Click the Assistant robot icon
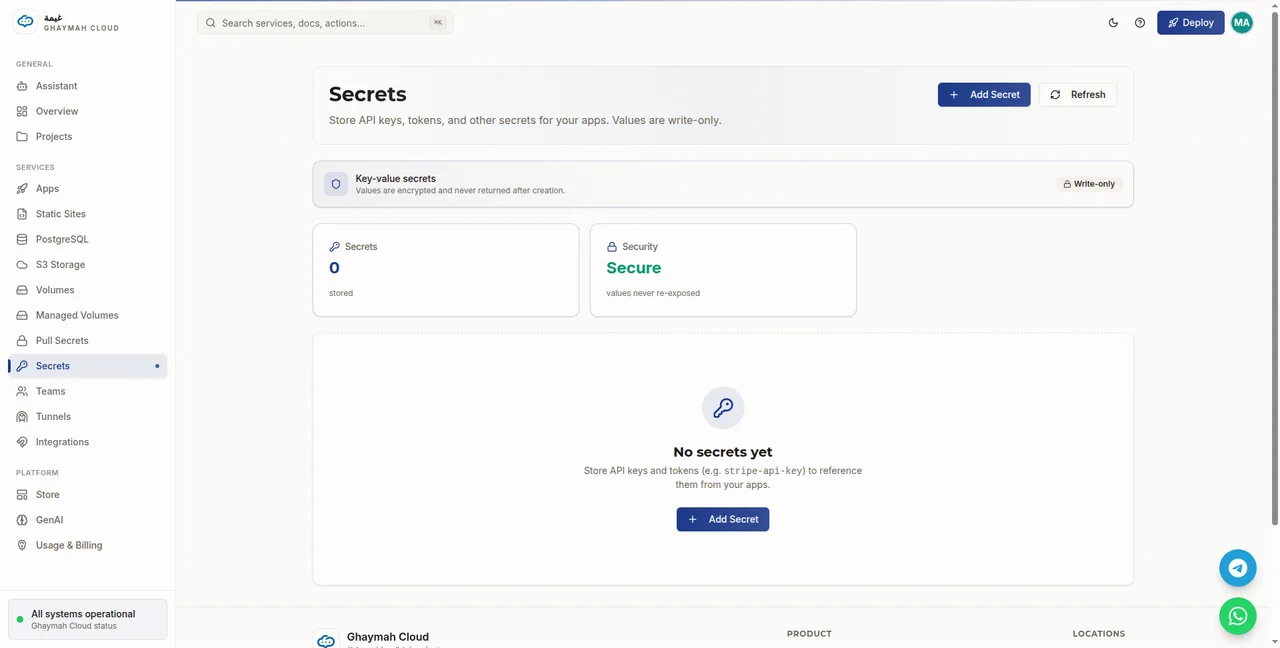 22,86
